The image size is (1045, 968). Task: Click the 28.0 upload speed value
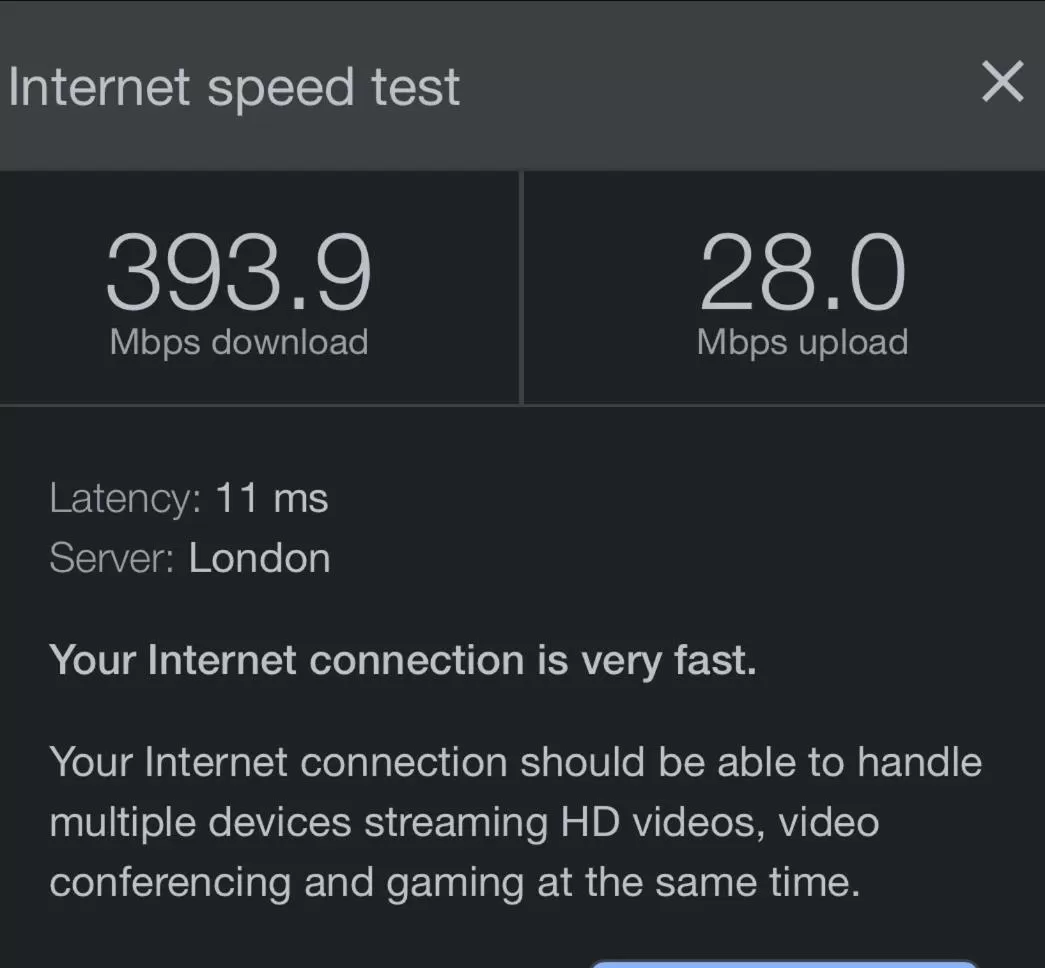[802, 273]
